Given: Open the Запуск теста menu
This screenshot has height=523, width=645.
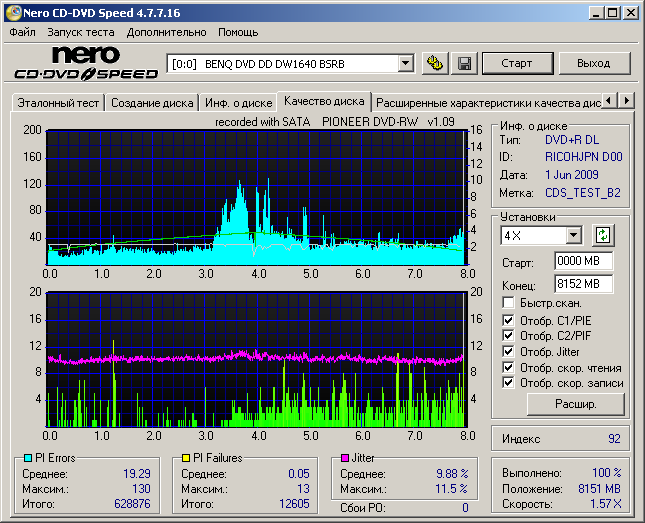Looking at the screenshot, I should coord(81,32).
